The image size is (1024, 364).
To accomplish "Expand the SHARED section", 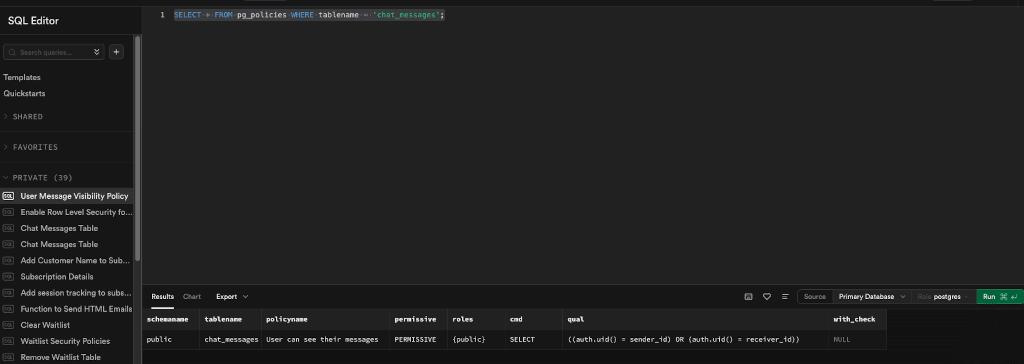I will (24, 116).
